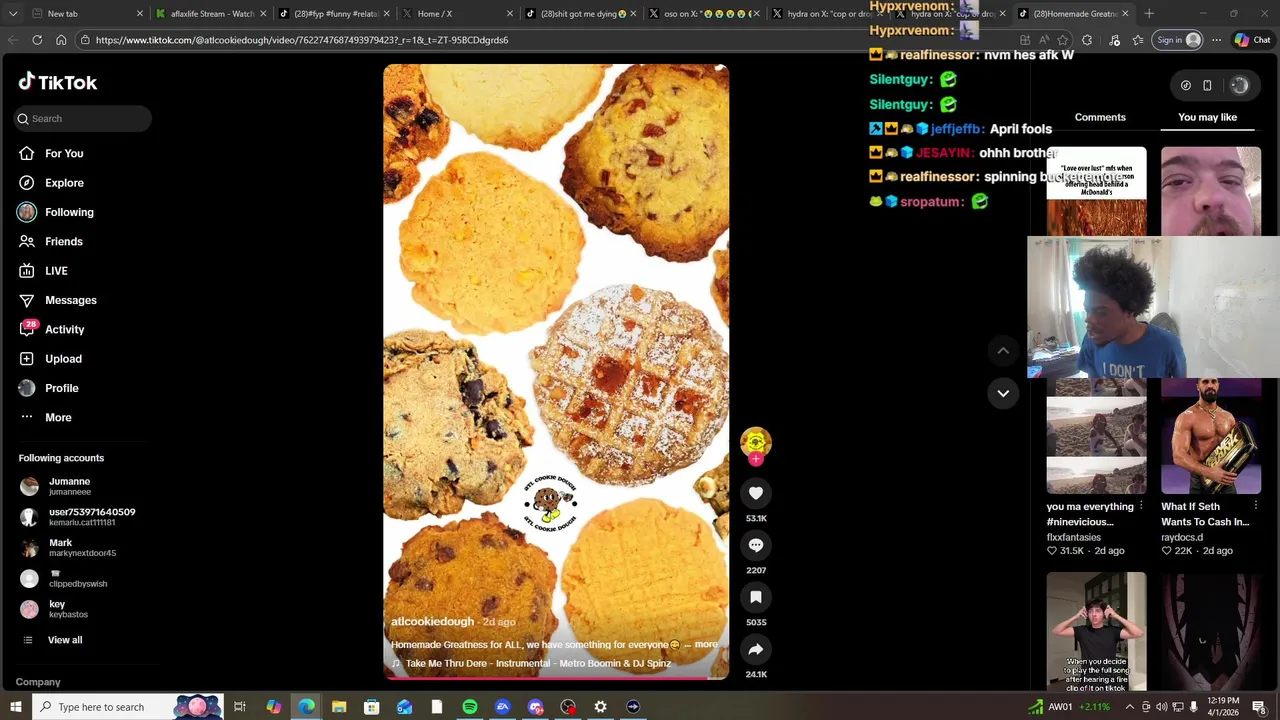Viewport: 1280px width, 720px height.
Task: Open more options for 'you ma everything'
Action: [x=1141, y=506]
